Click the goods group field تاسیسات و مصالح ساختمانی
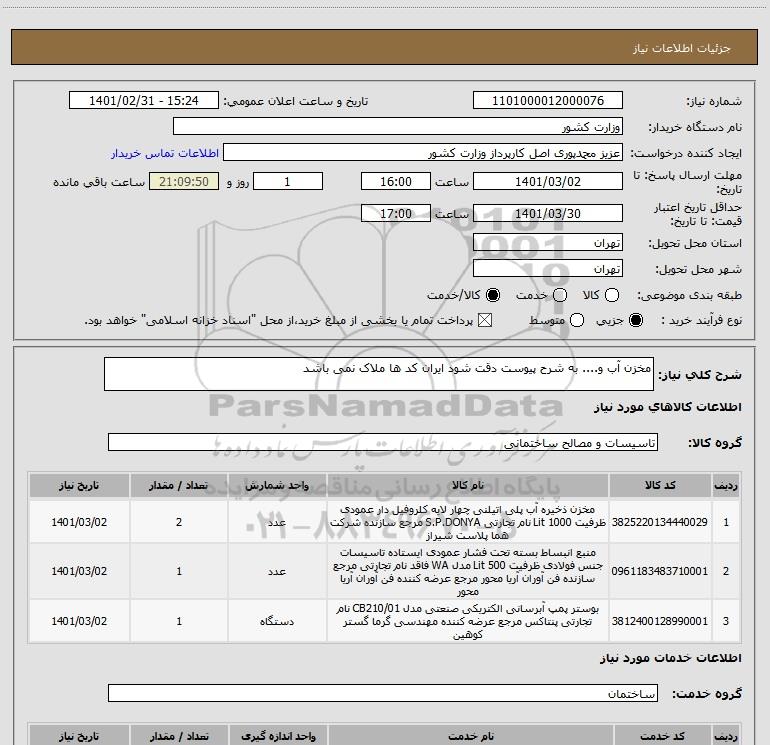This screenshot has height=745, width=770. tap(383, 442)
